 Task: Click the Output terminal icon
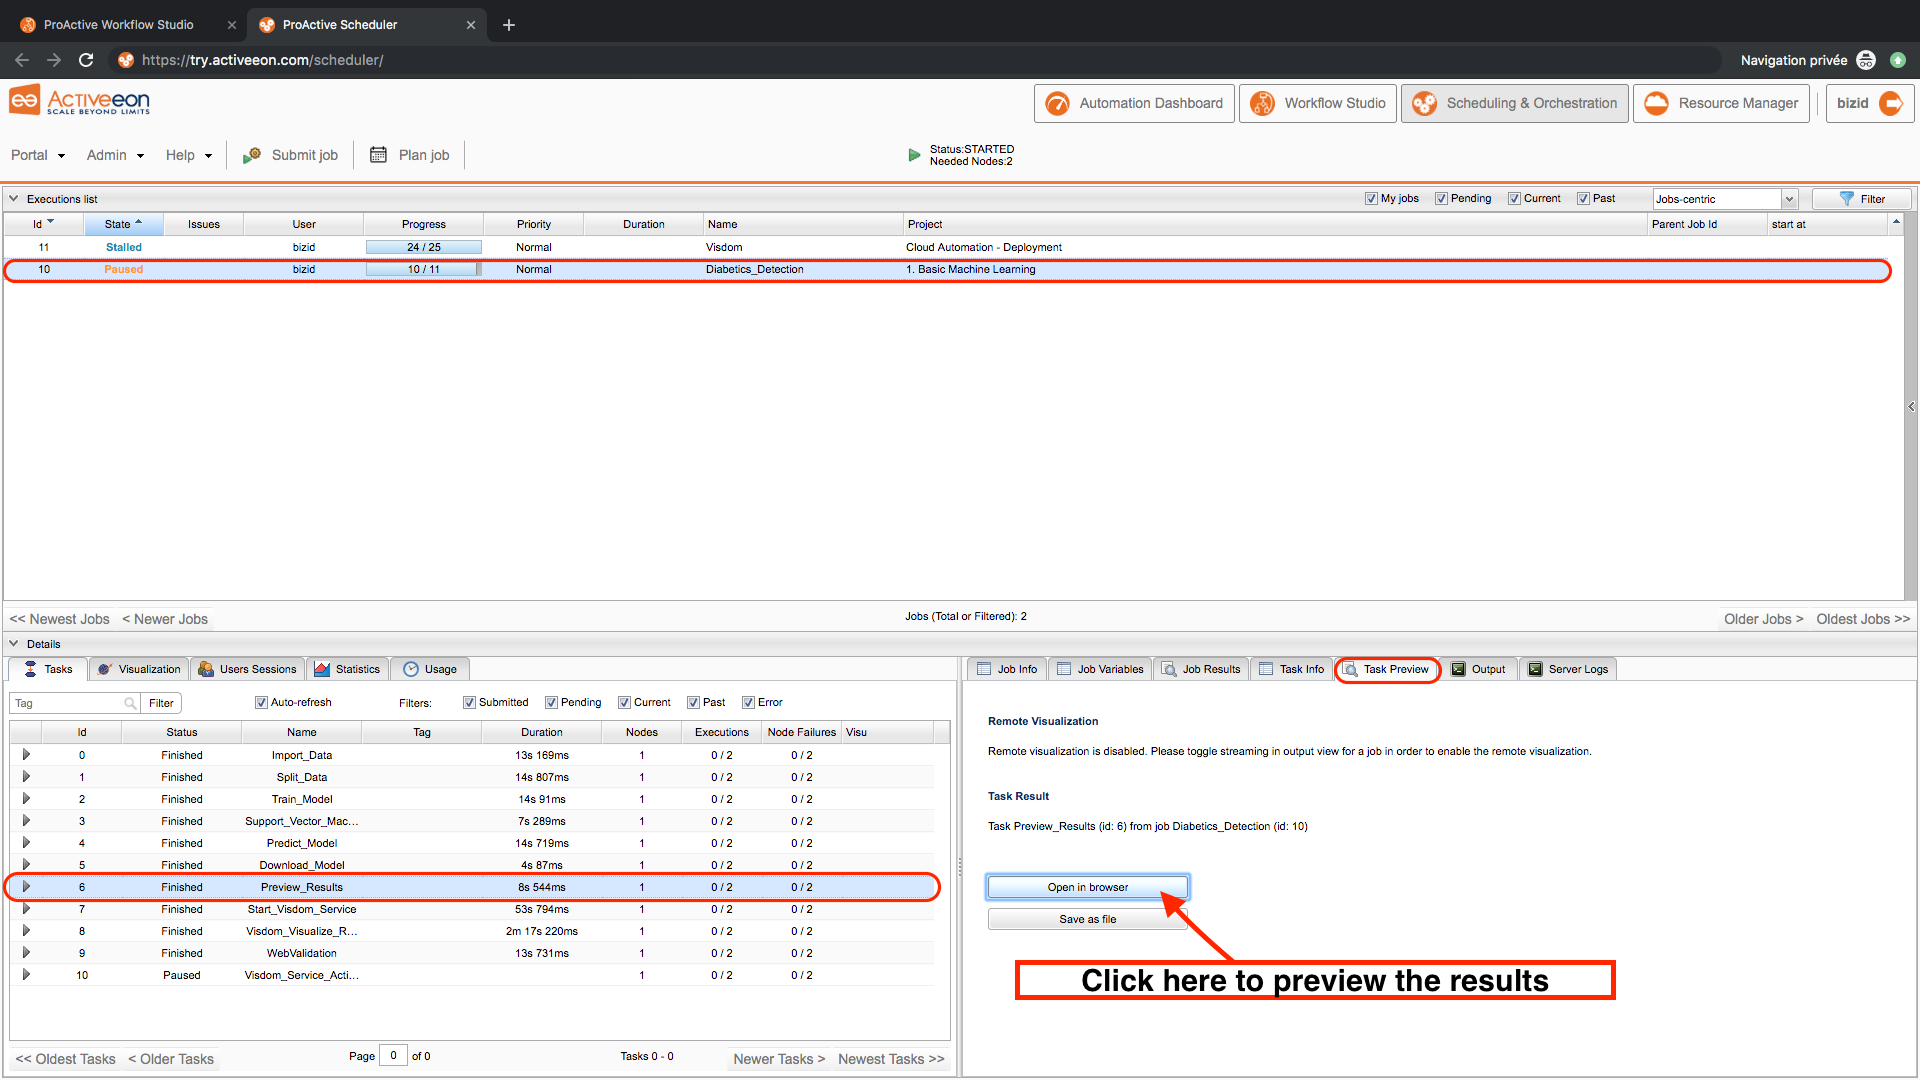(1458, 669)
